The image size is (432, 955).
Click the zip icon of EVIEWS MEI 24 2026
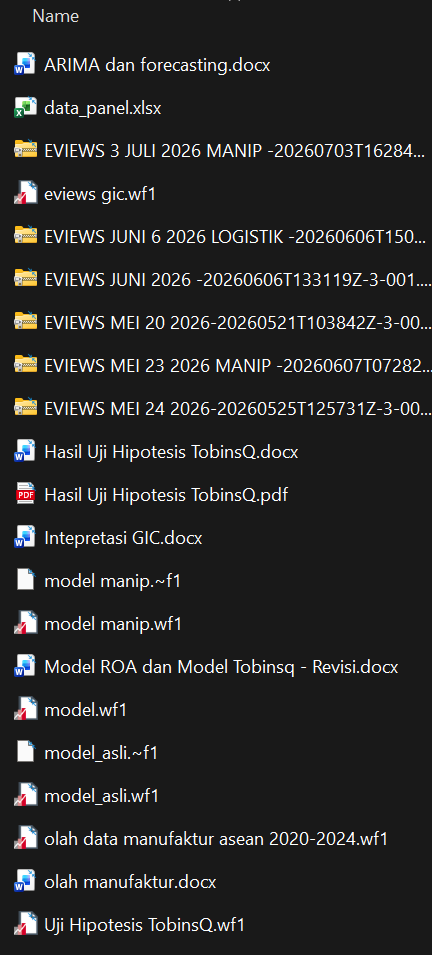tap(25, 409)
